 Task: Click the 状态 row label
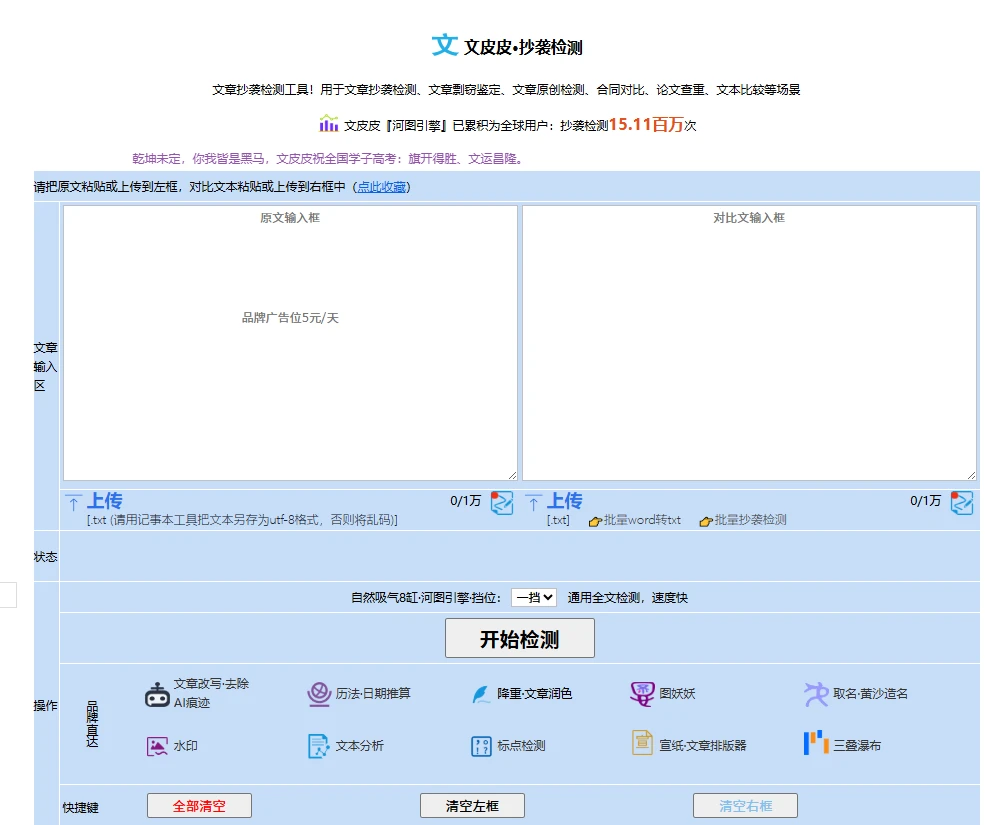(46, 557)
